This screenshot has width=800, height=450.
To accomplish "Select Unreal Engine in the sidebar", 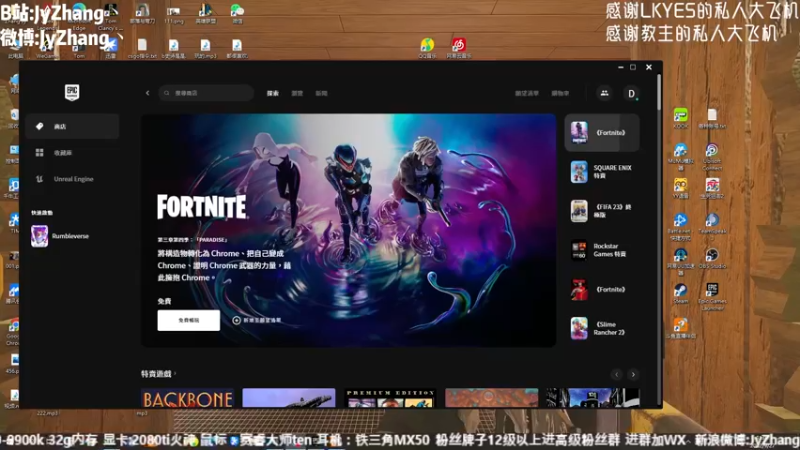I will [72, 179].
